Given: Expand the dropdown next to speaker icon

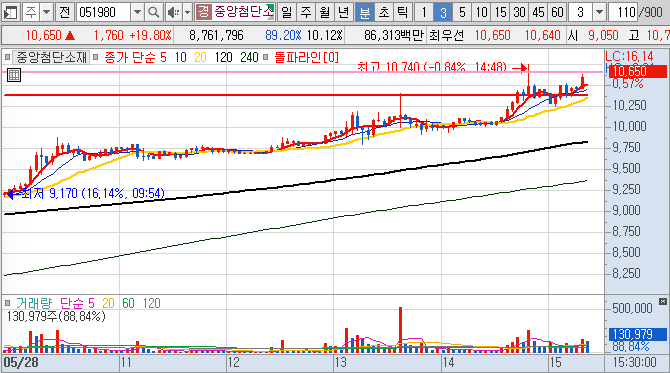Looking at the screenshot, I should pyautogui.click(x=187, y=12).
